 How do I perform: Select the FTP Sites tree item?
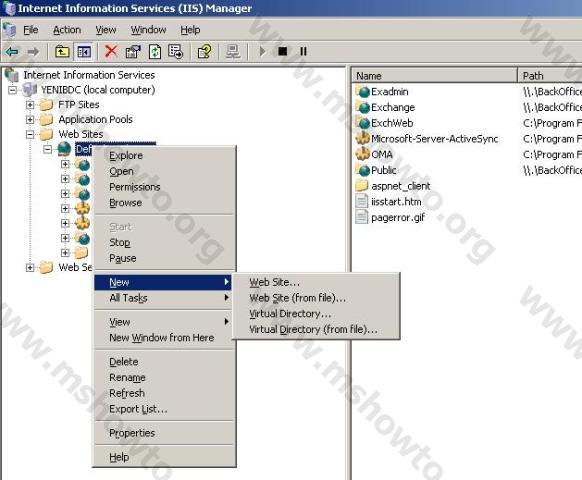[x=79, y=105]
